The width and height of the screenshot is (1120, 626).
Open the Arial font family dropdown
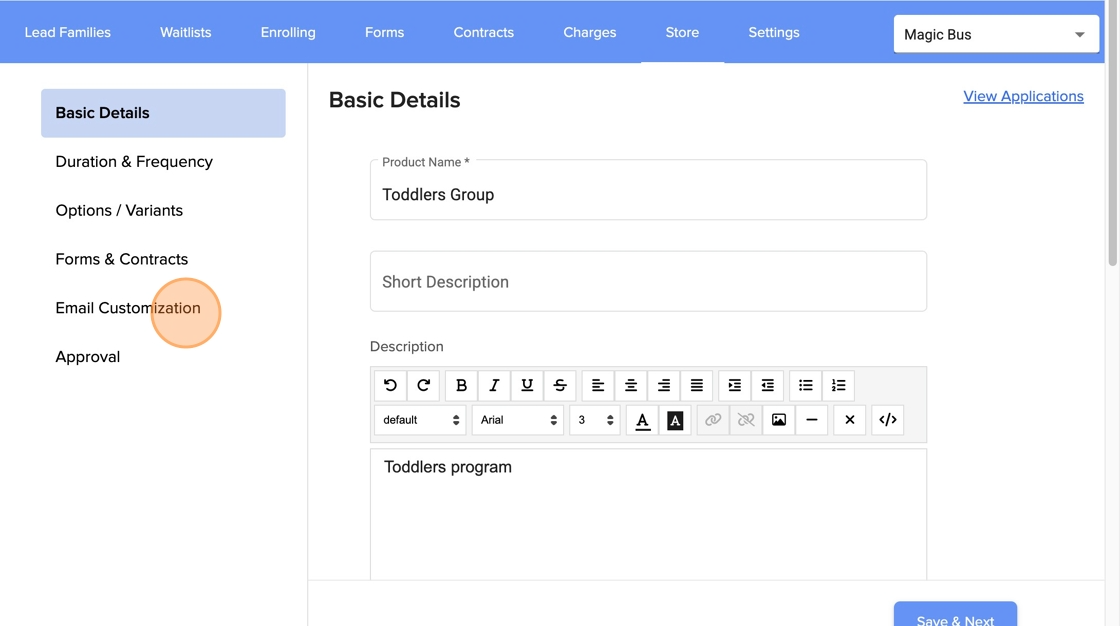pos(518,420)
